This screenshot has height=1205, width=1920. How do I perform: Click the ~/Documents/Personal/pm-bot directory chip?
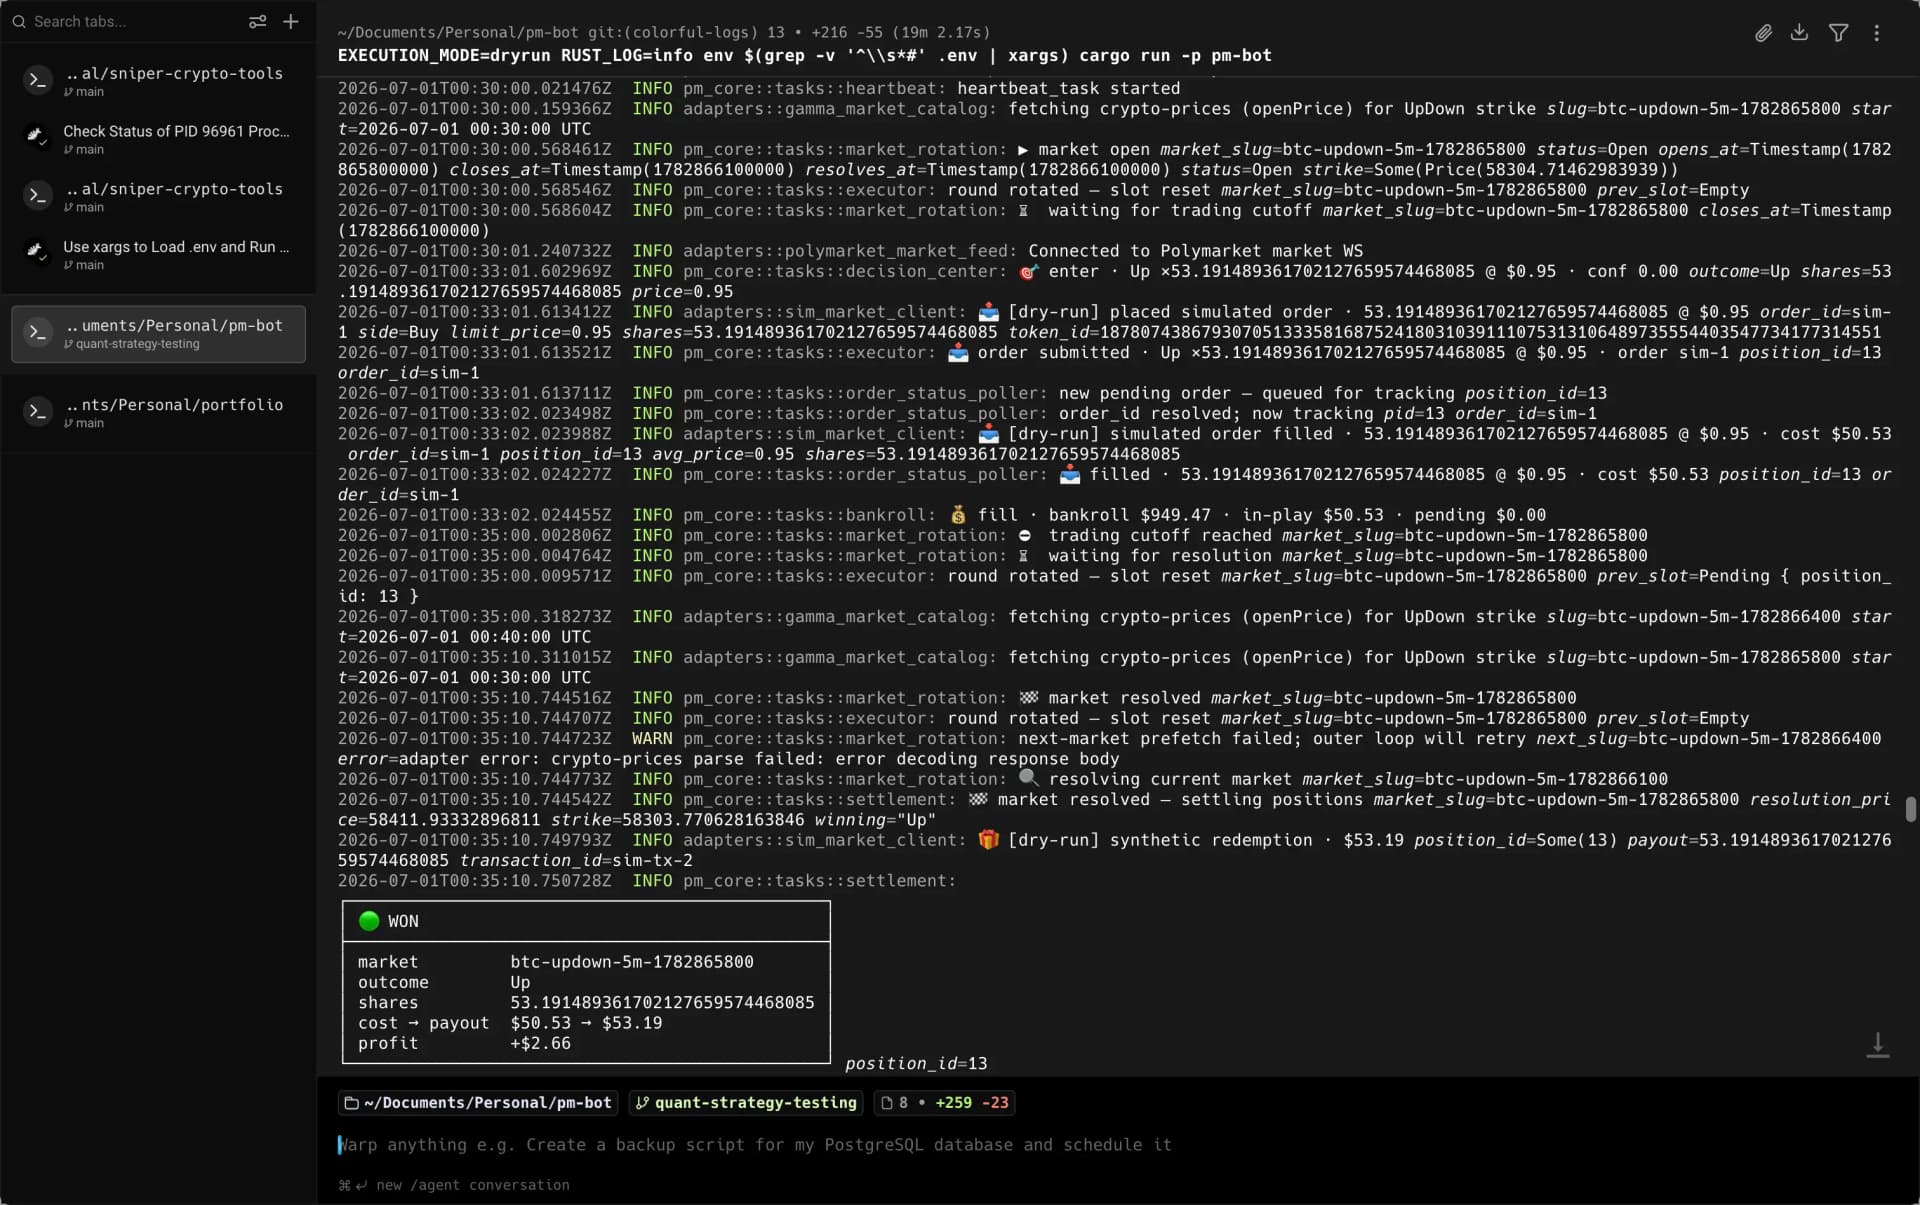[x=478, y=1102]
